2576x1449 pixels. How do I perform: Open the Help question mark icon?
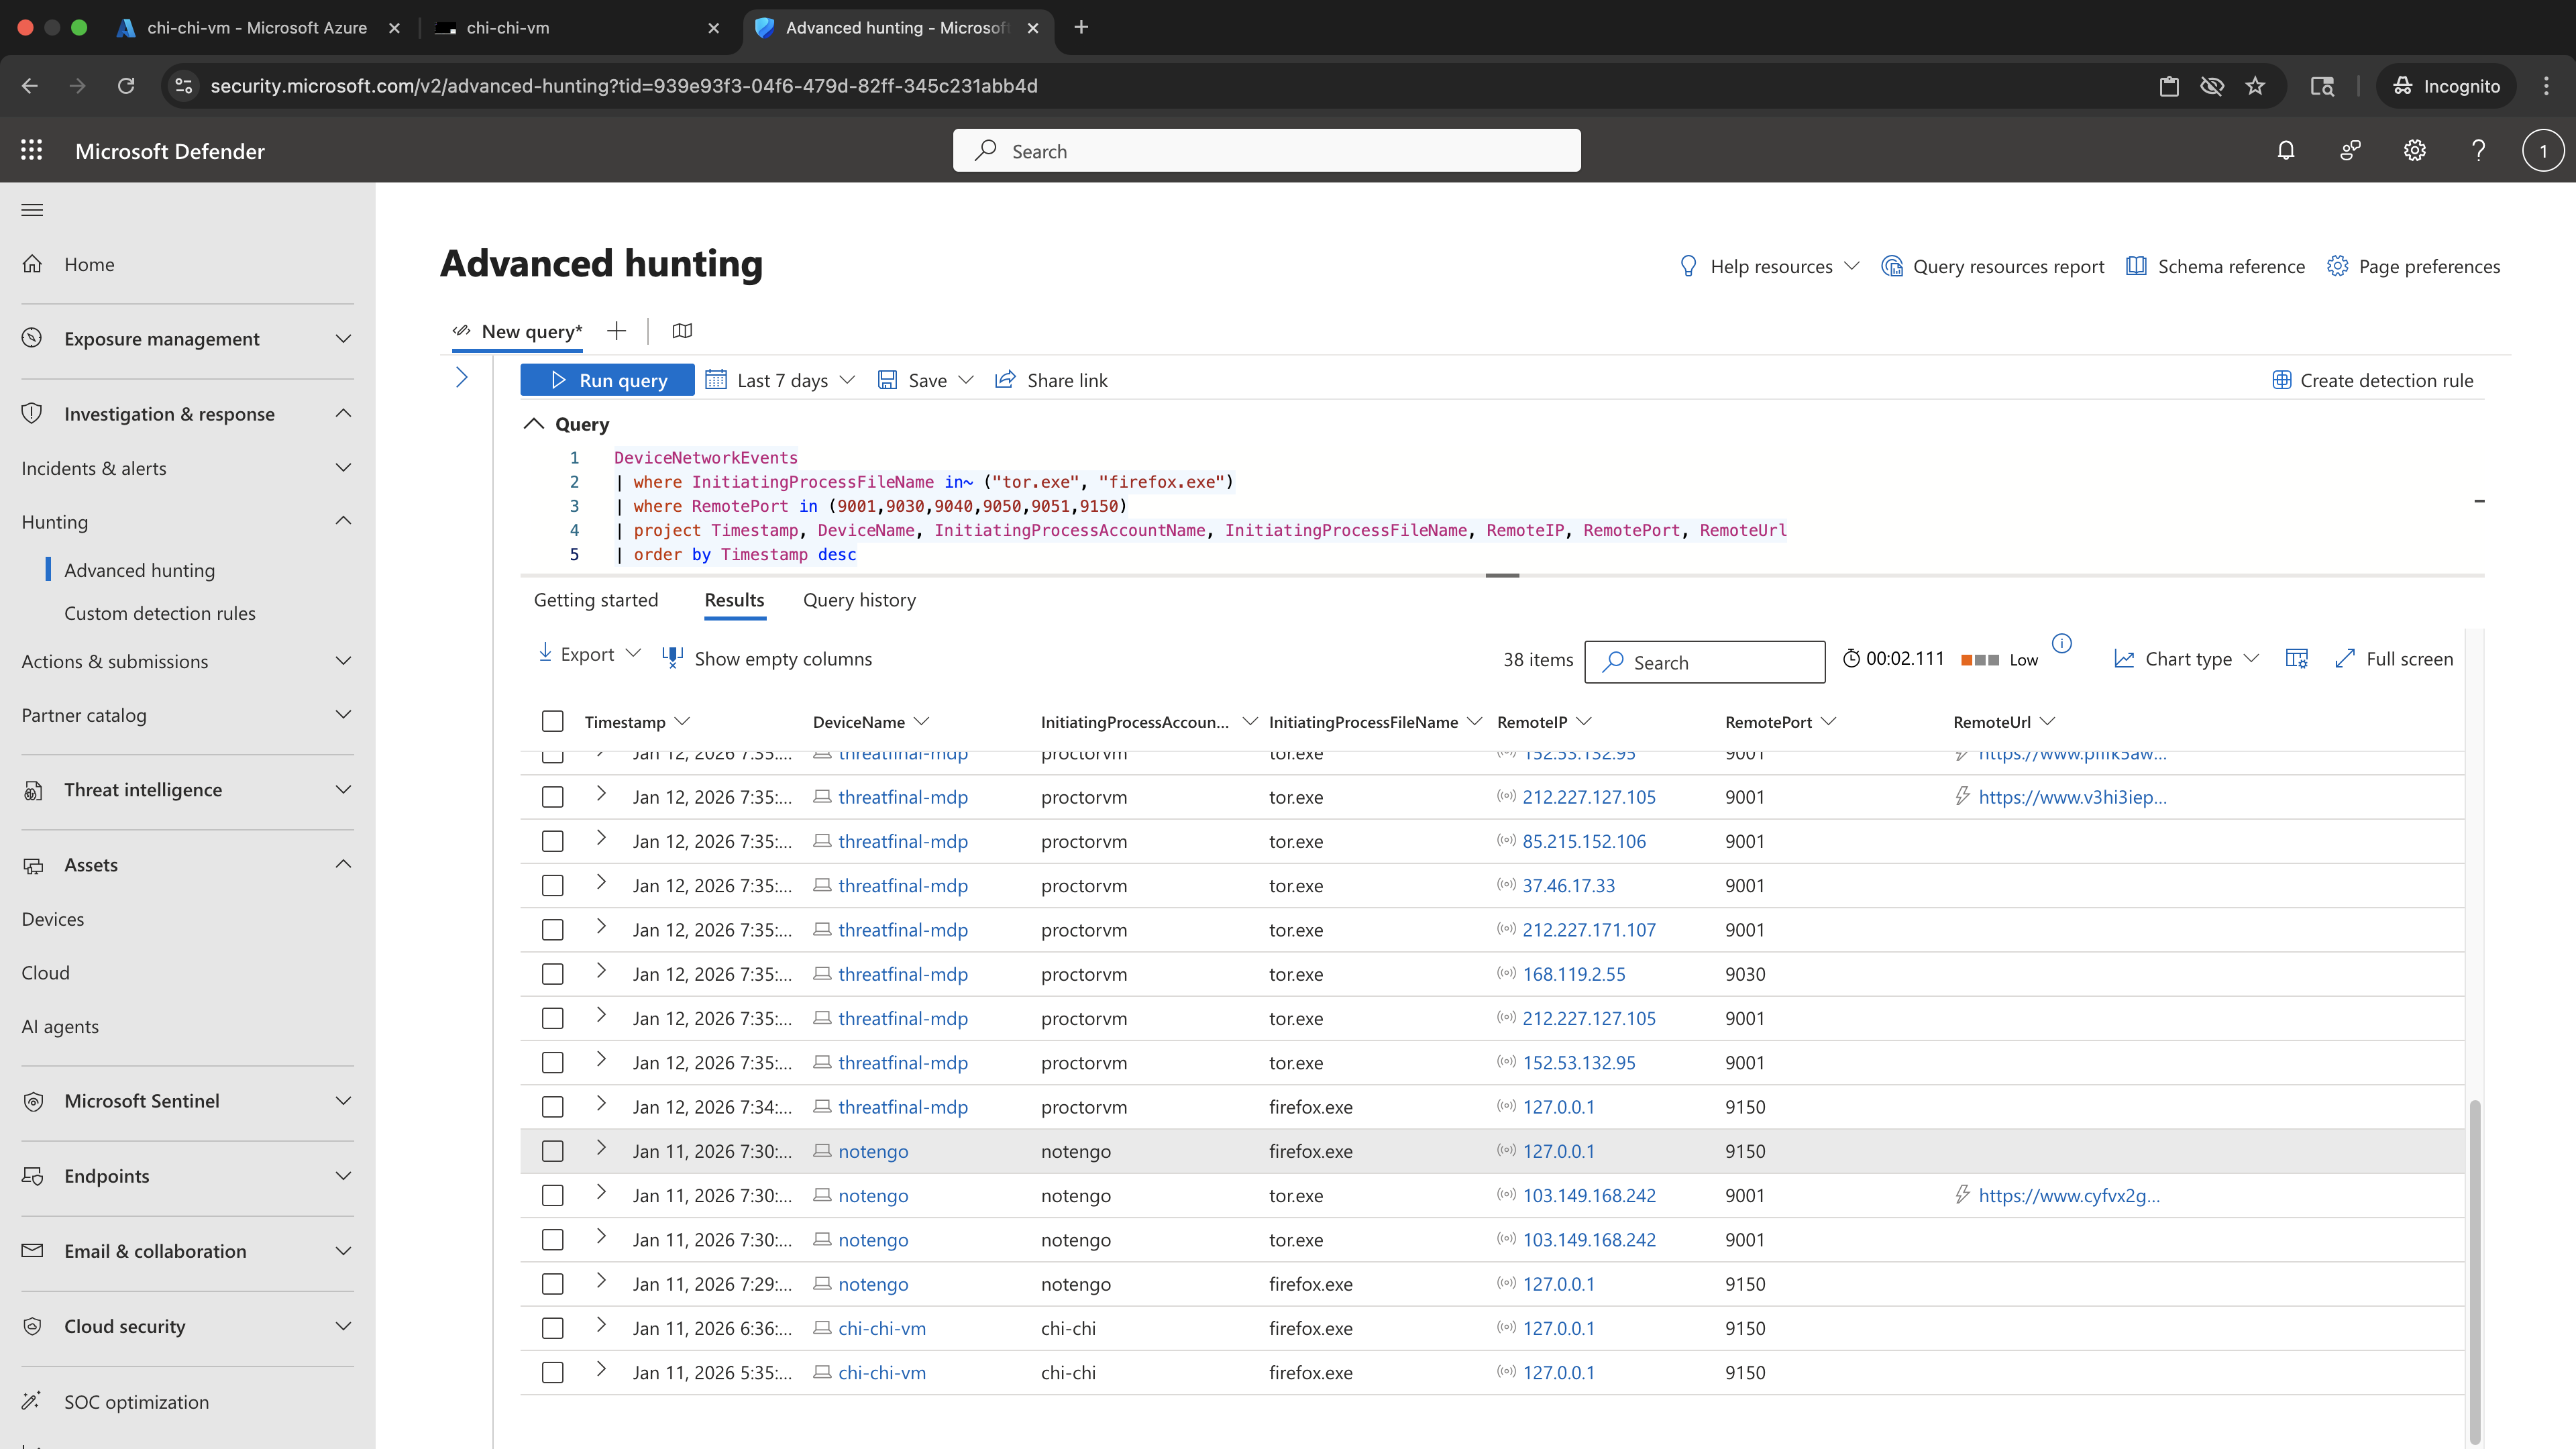2479,150
